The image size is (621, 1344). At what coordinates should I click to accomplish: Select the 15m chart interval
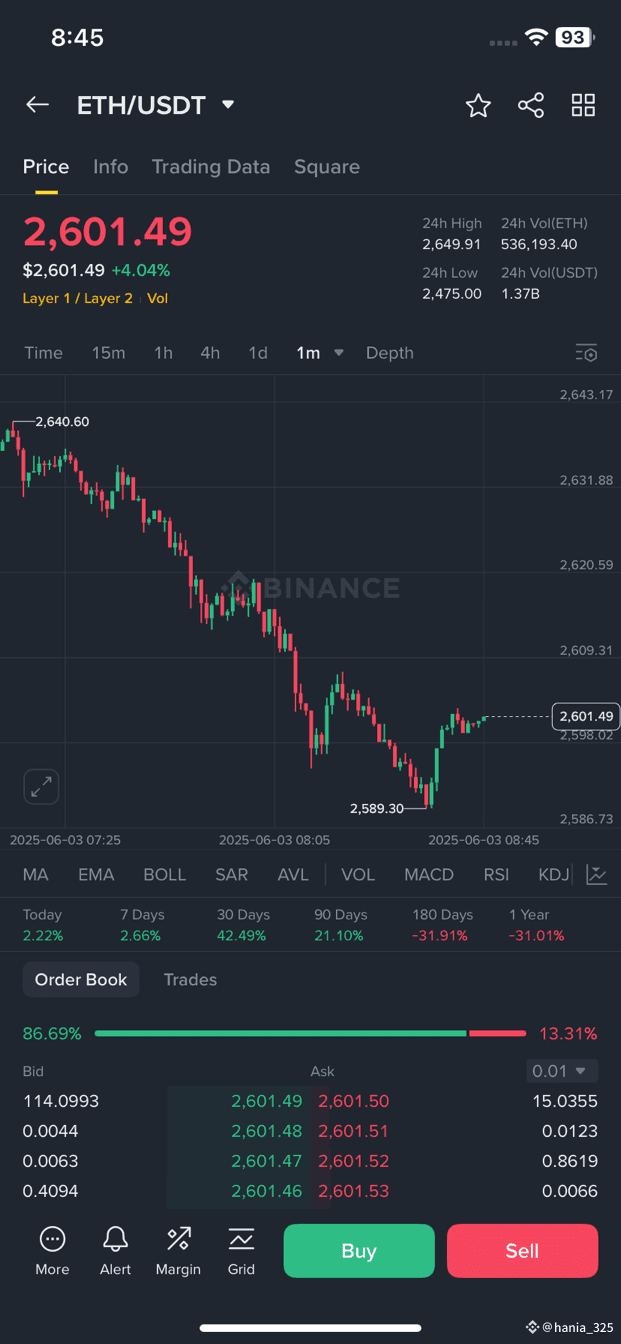109,353
